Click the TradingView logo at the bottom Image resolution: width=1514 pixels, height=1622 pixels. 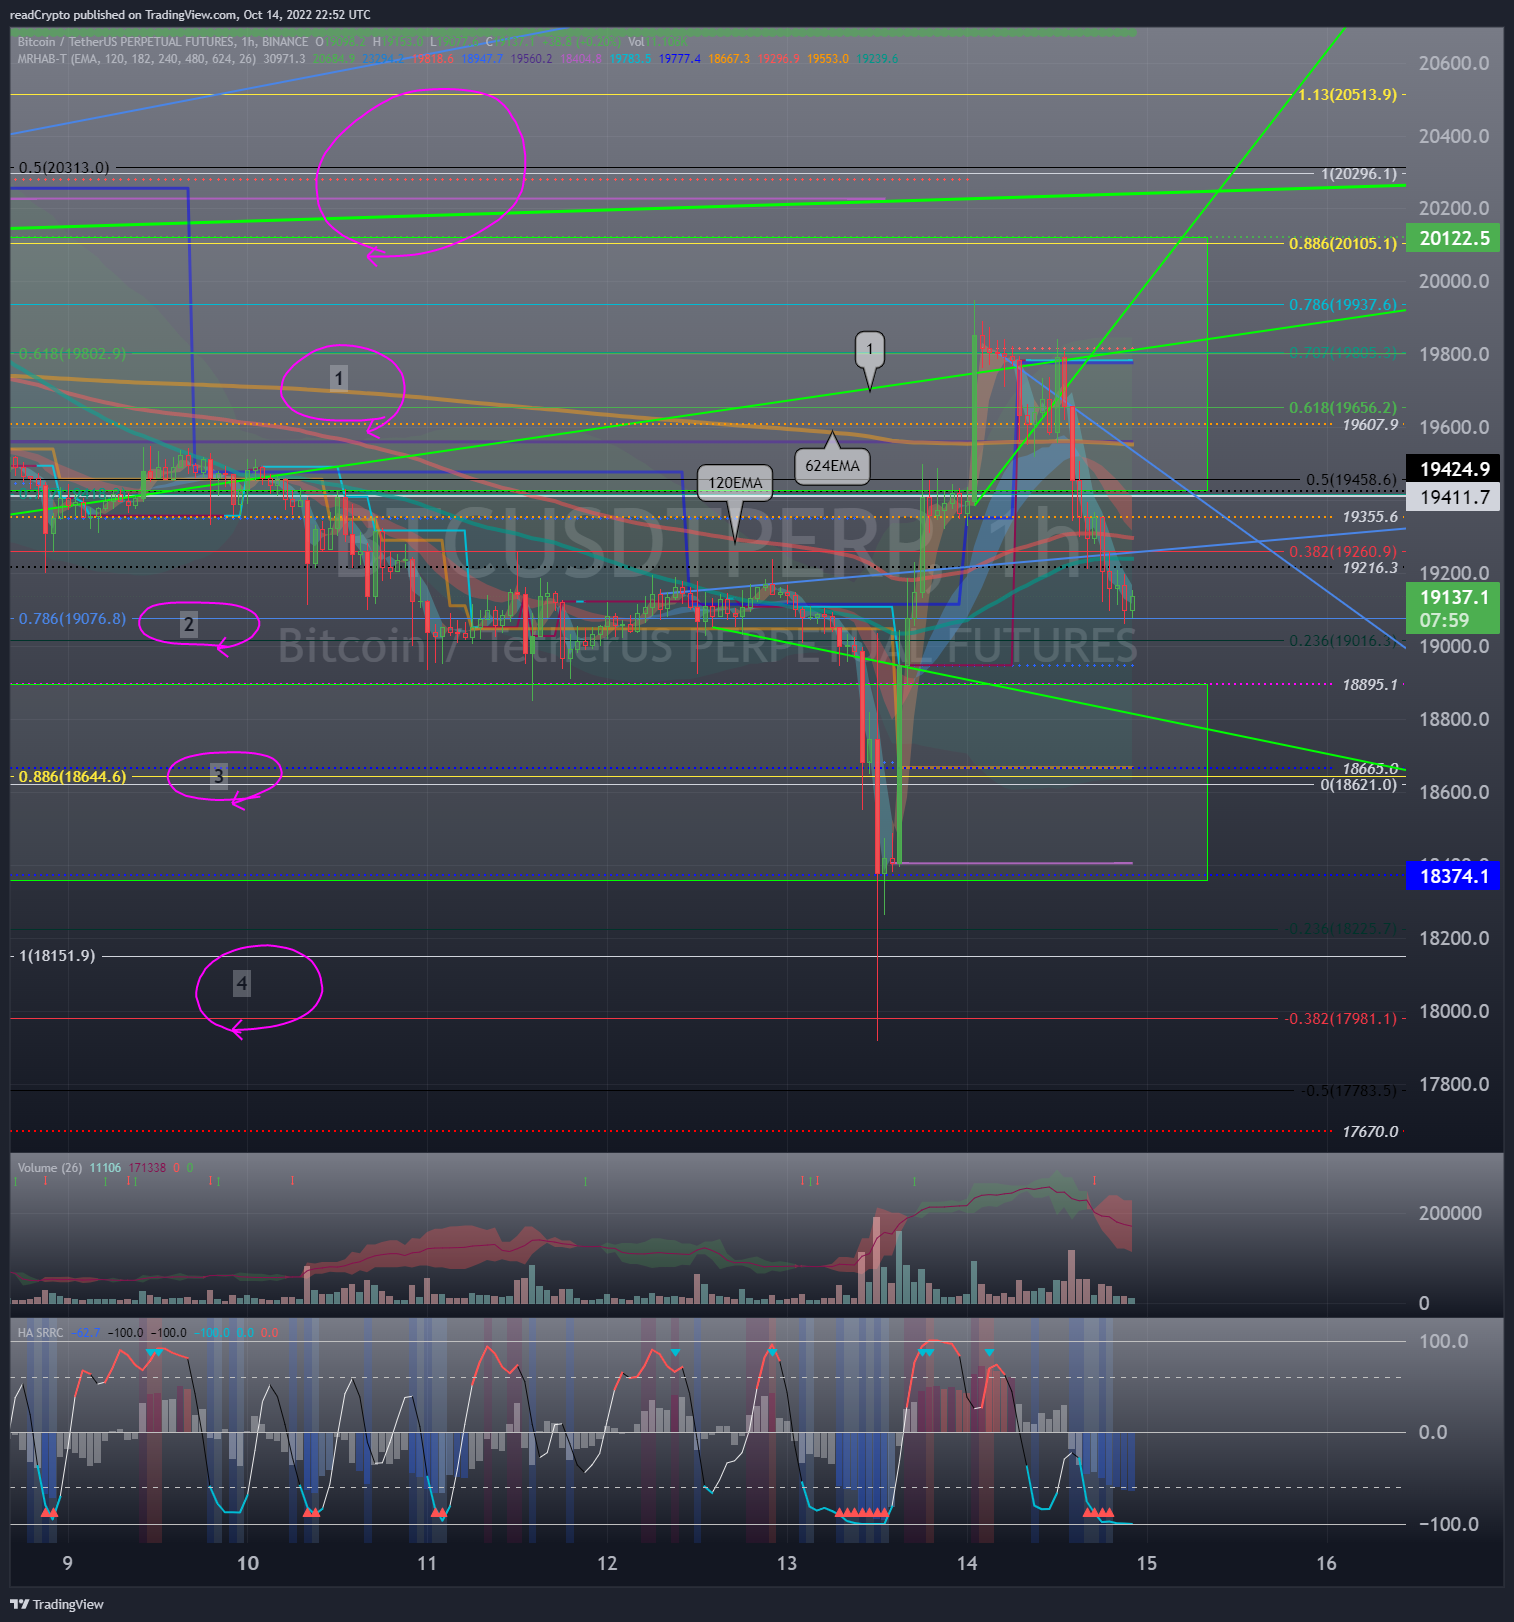click(x=57, y=1604)
